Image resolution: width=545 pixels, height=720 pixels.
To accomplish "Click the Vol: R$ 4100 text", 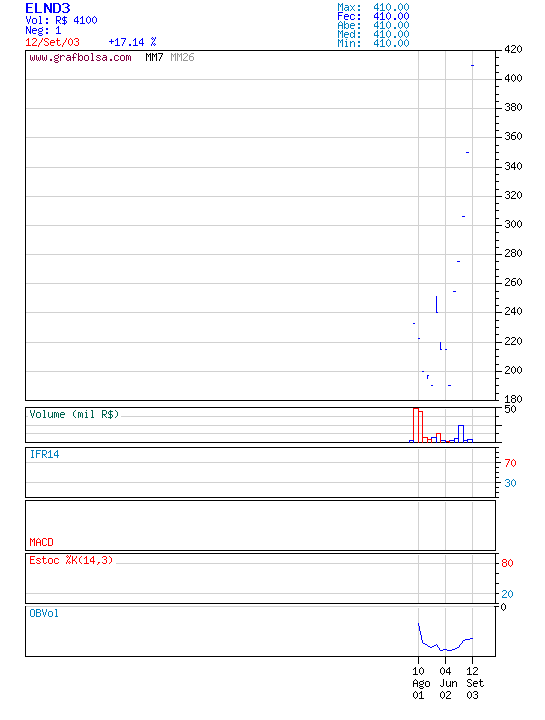I will pyautogui.click(x=61, y=20).
